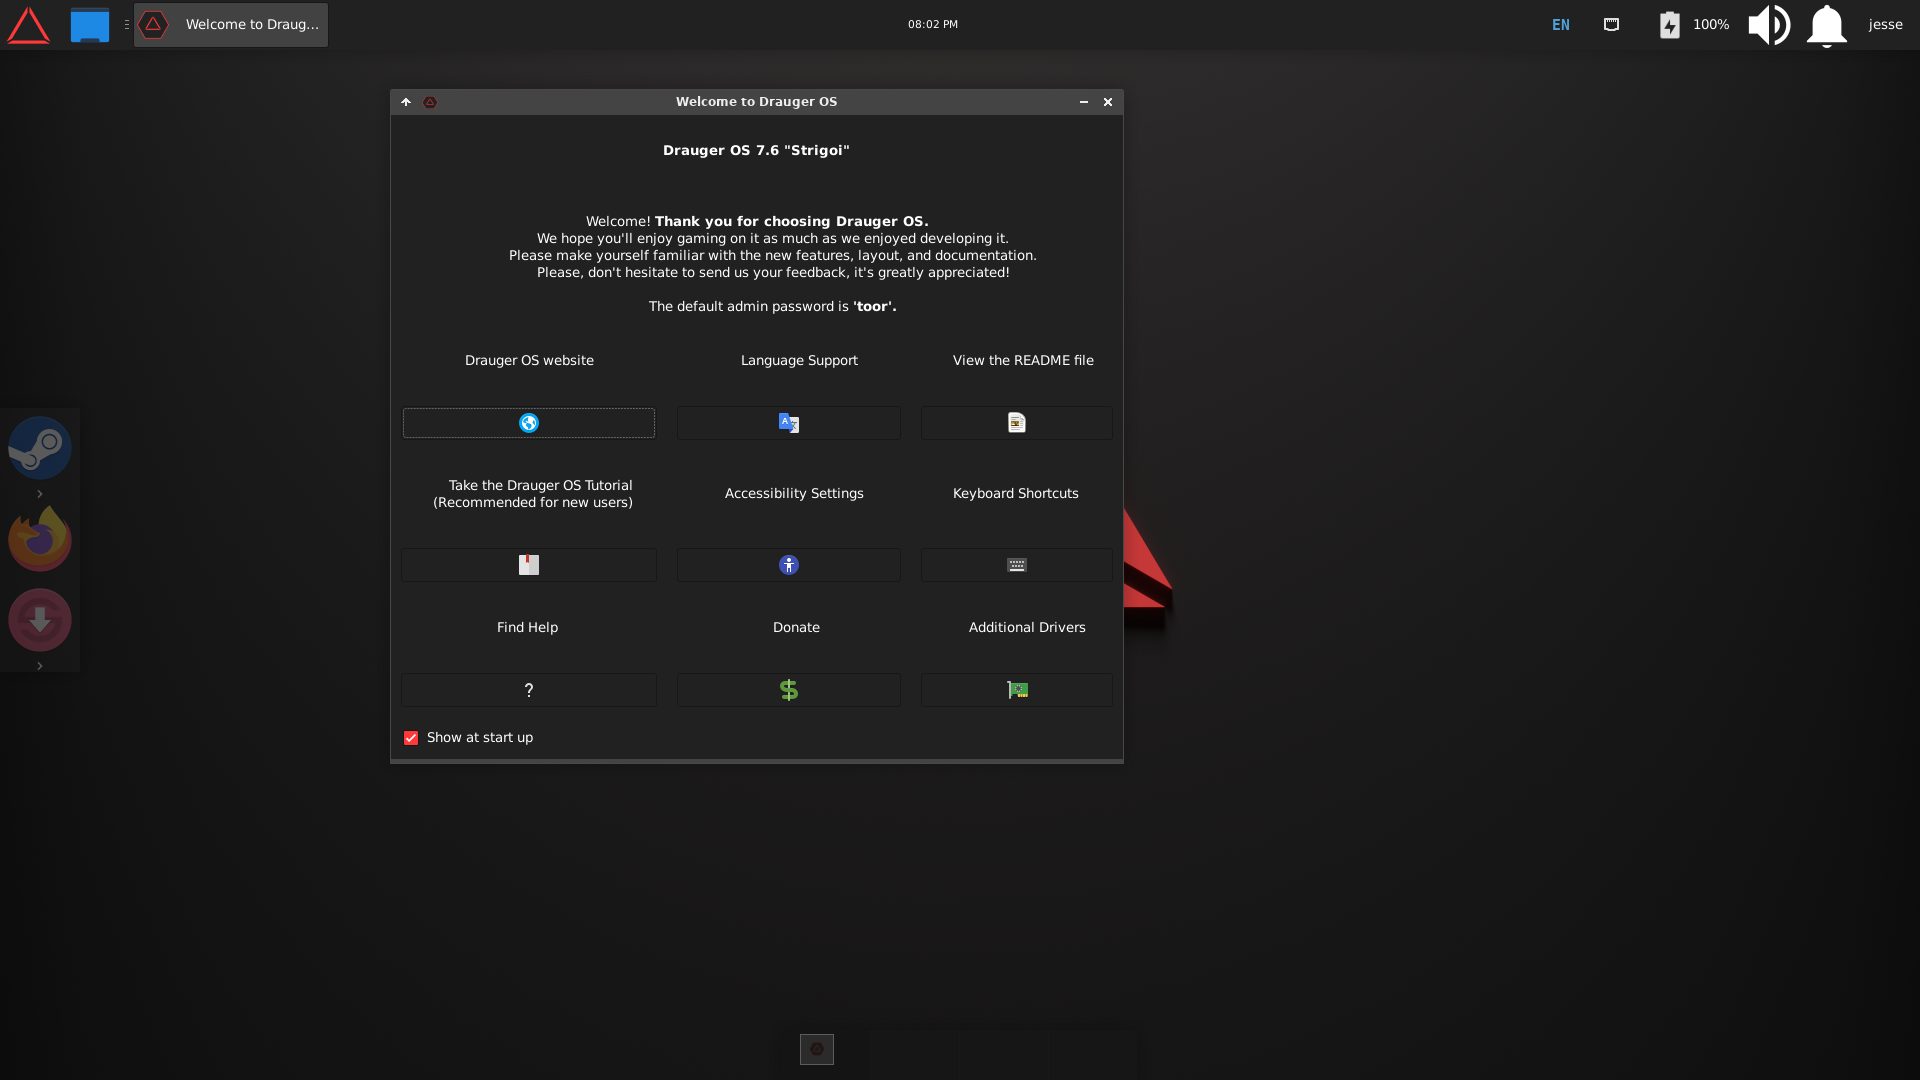Launch Steam from the left dock
The height and width of the screenshot is (1080, 1920).
pos(40,448)
